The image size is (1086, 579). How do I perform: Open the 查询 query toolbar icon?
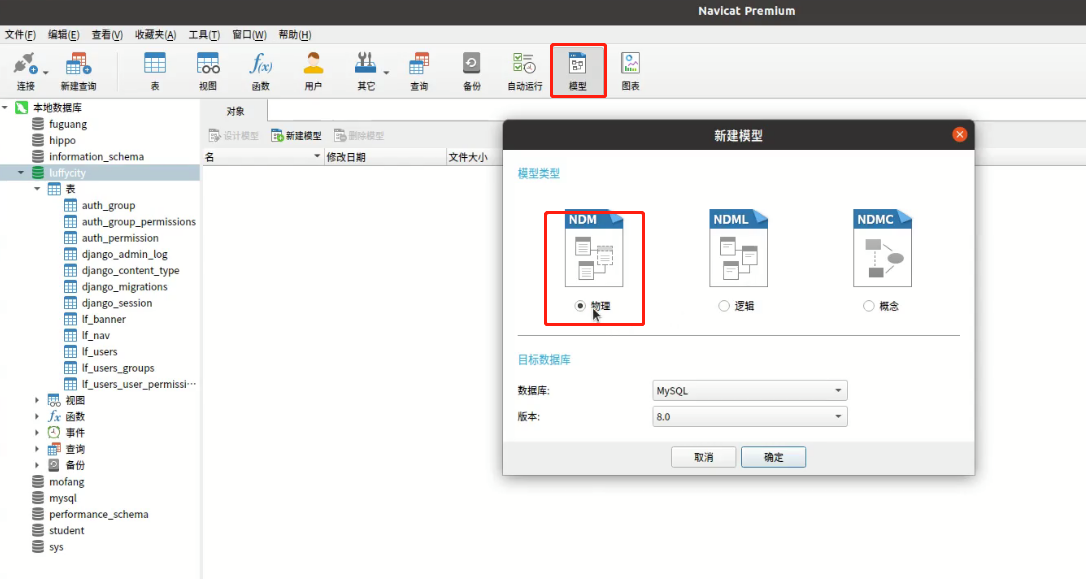point(419,71)
